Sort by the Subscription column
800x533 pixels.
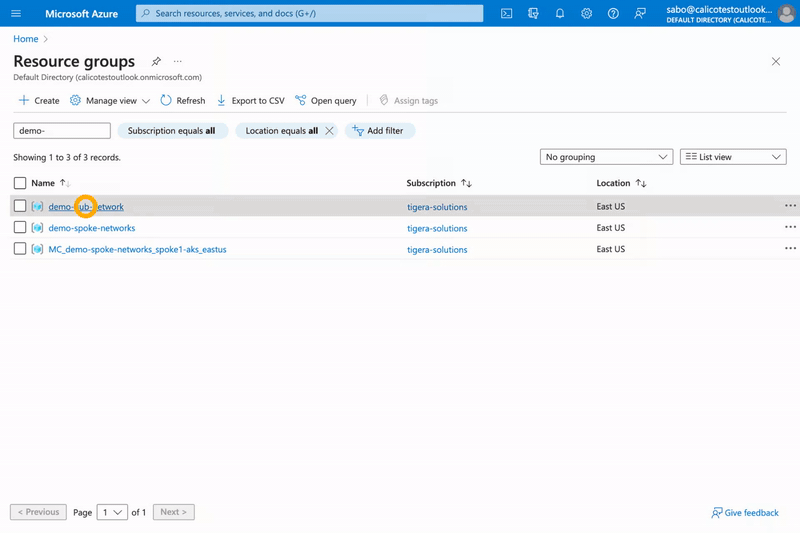click(x=439, y=183)
